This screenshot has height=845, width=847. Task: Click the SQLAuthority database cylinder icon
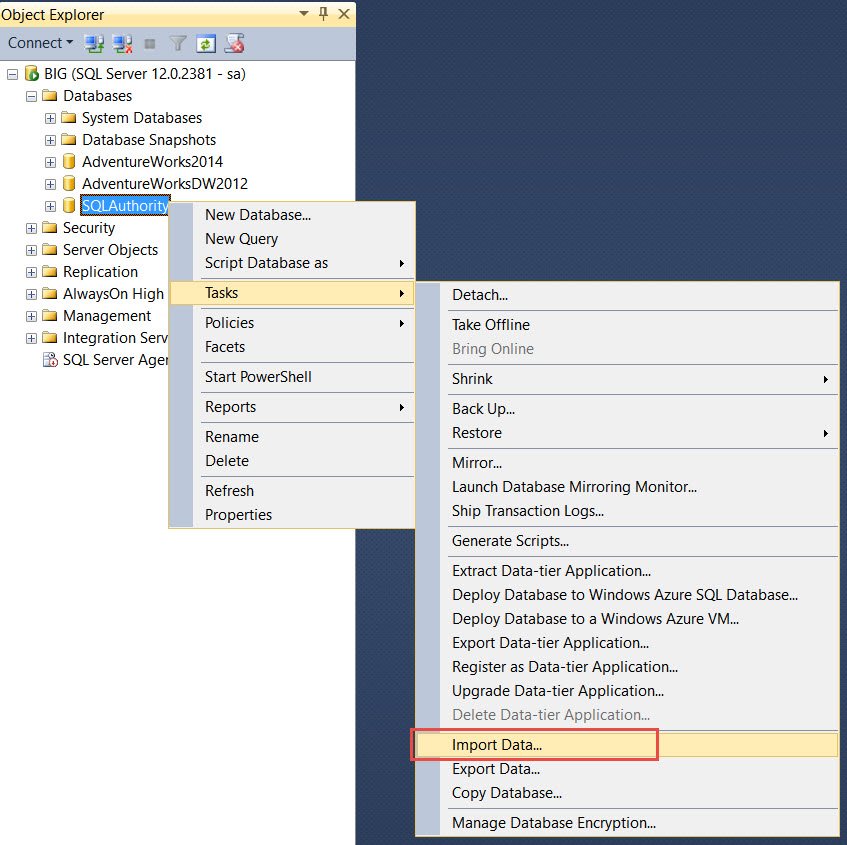[x=69, y=205]
